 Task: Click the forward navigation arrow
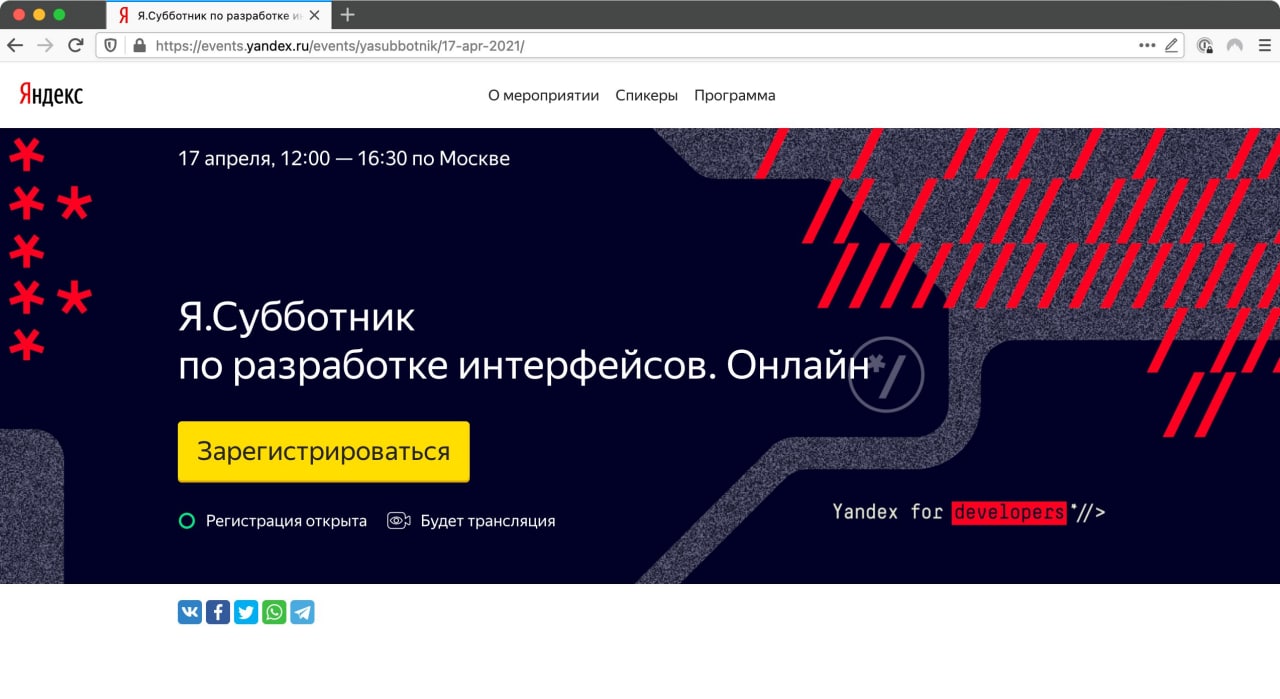point(45,45)
